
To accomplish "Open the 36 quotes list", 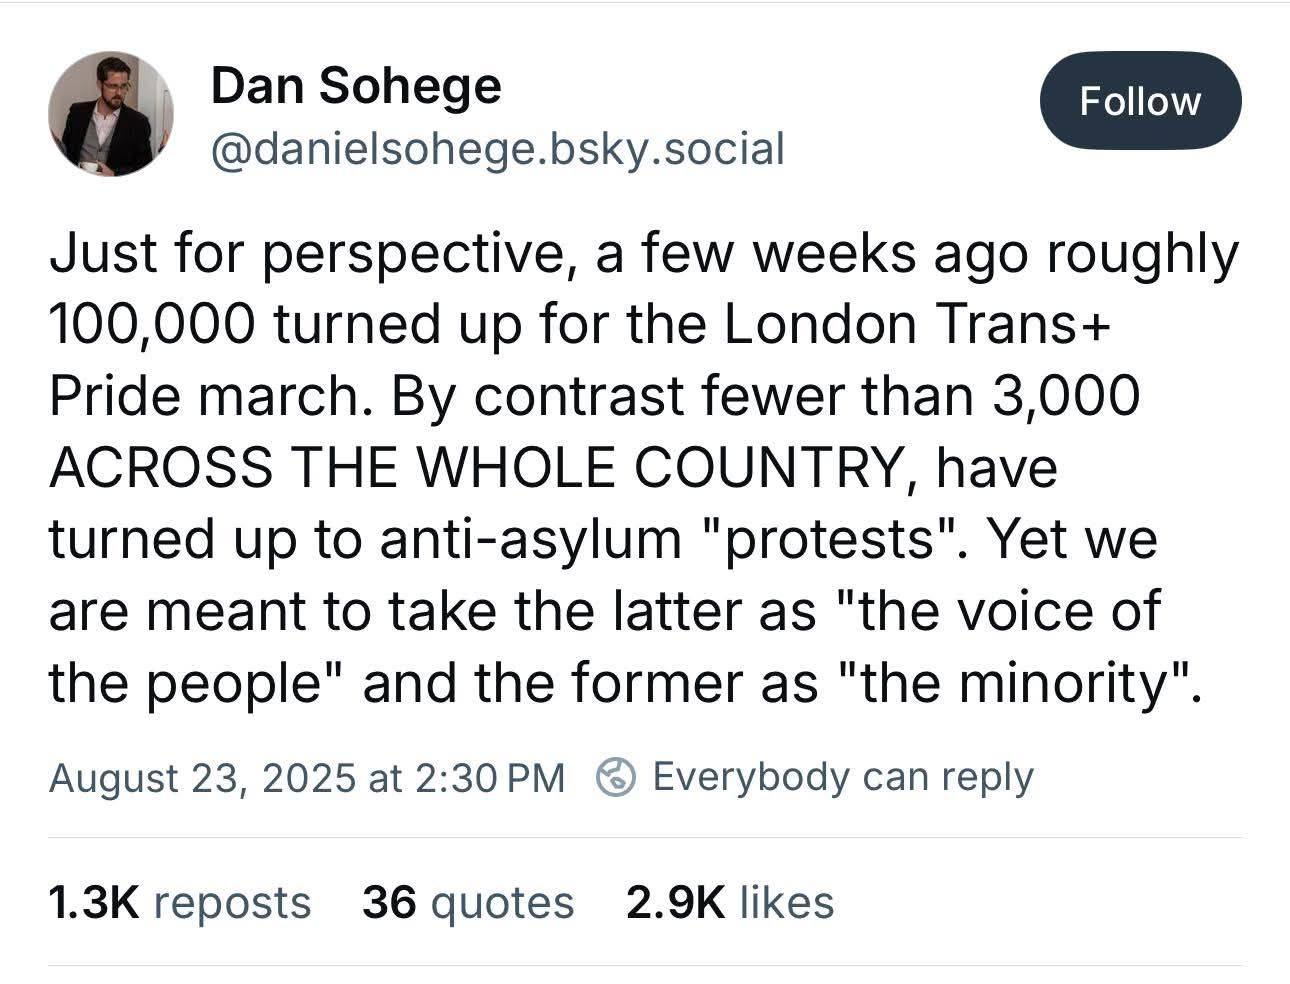I will [467, 902].
